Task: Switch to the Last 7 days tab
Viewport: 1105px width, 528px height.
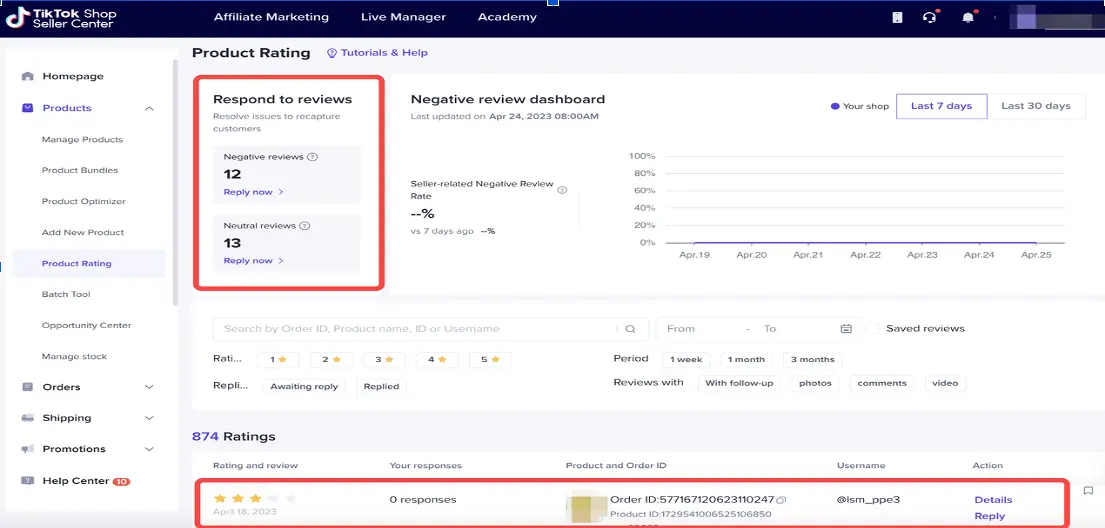Action: (x=941, y=106)
